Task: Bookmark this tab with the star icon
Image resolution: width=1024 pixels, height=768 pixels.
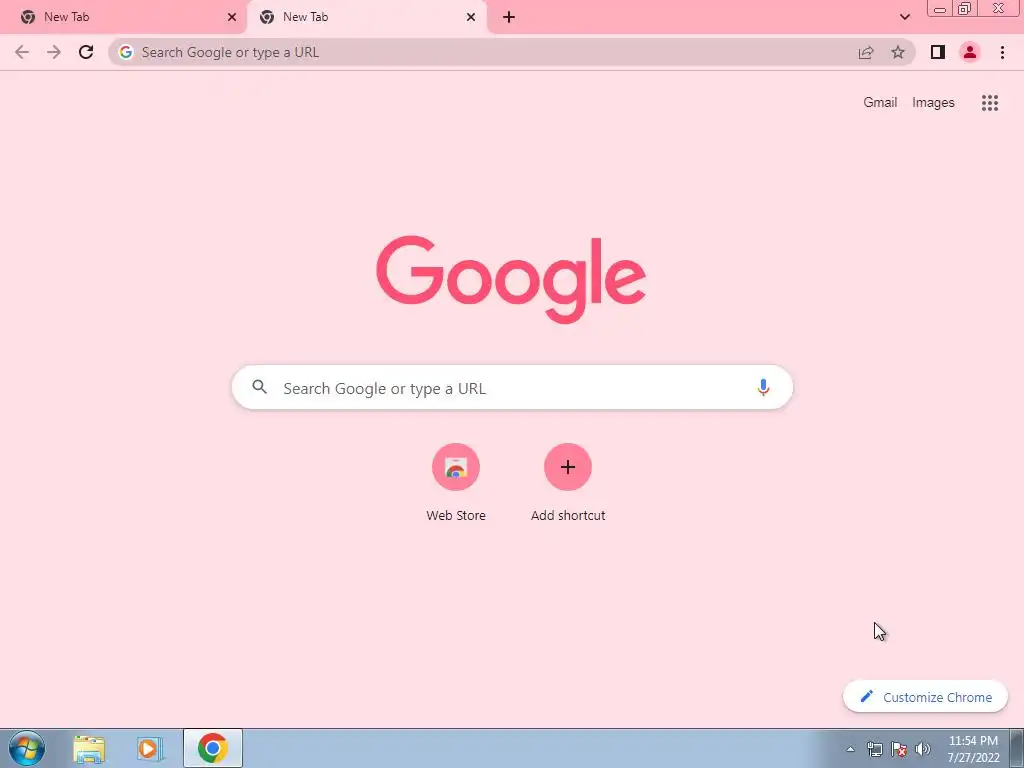Action: coord(898,52)
